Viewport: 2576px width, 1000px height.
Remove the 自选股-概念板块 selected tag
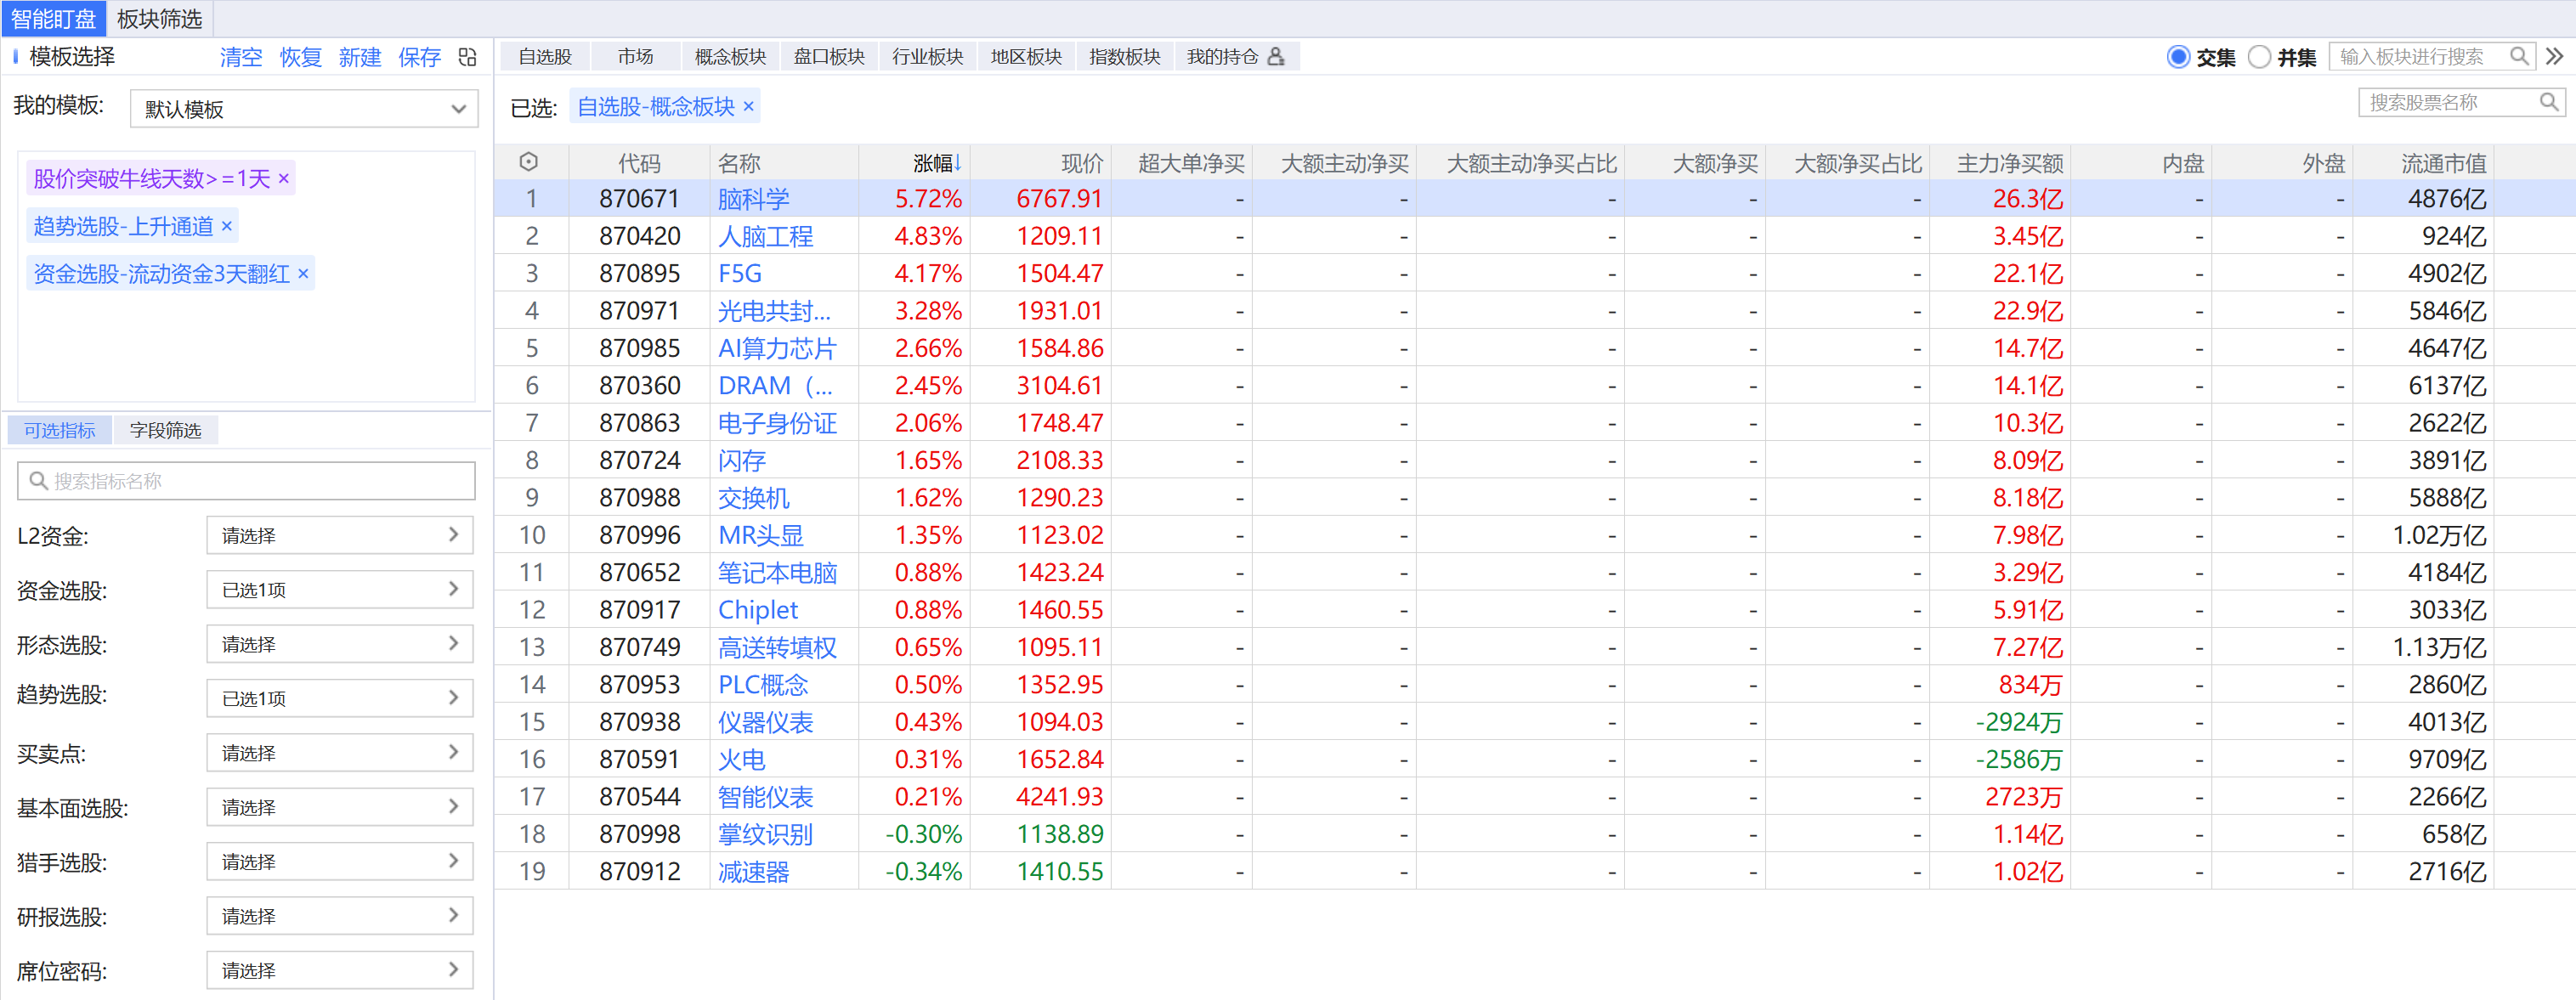tap(748, 106)
